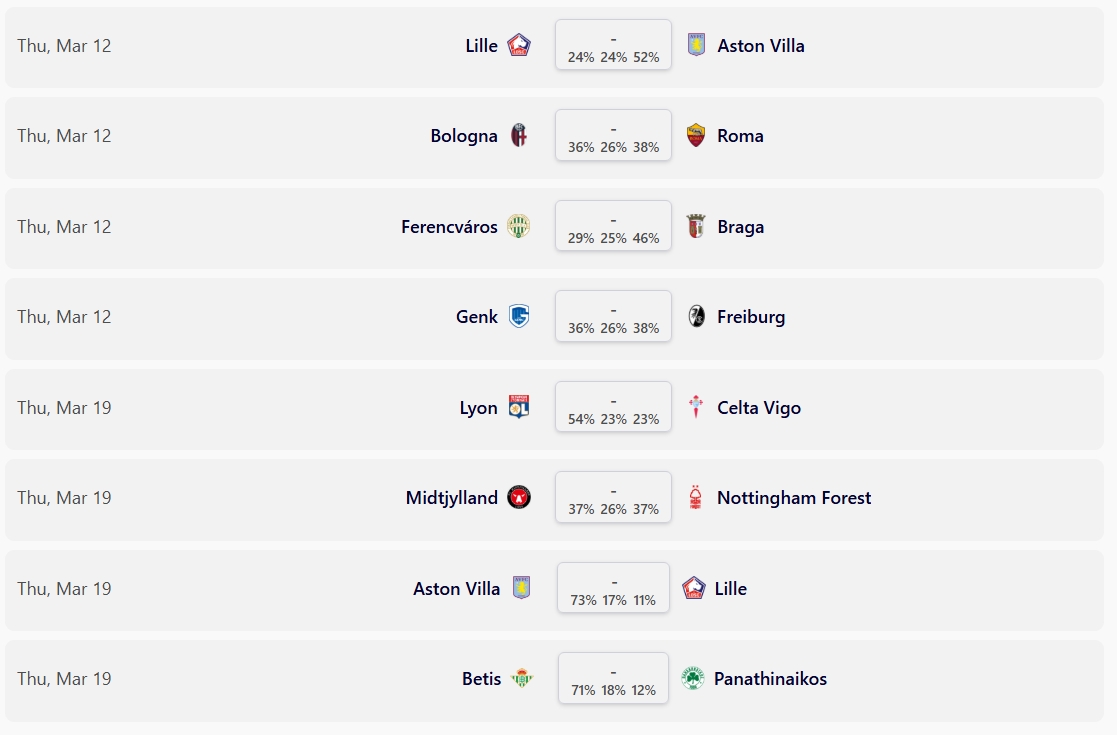Select the Nottingham Forest crest
This screenshot has height=735, width=1117.
coord(697,498)
